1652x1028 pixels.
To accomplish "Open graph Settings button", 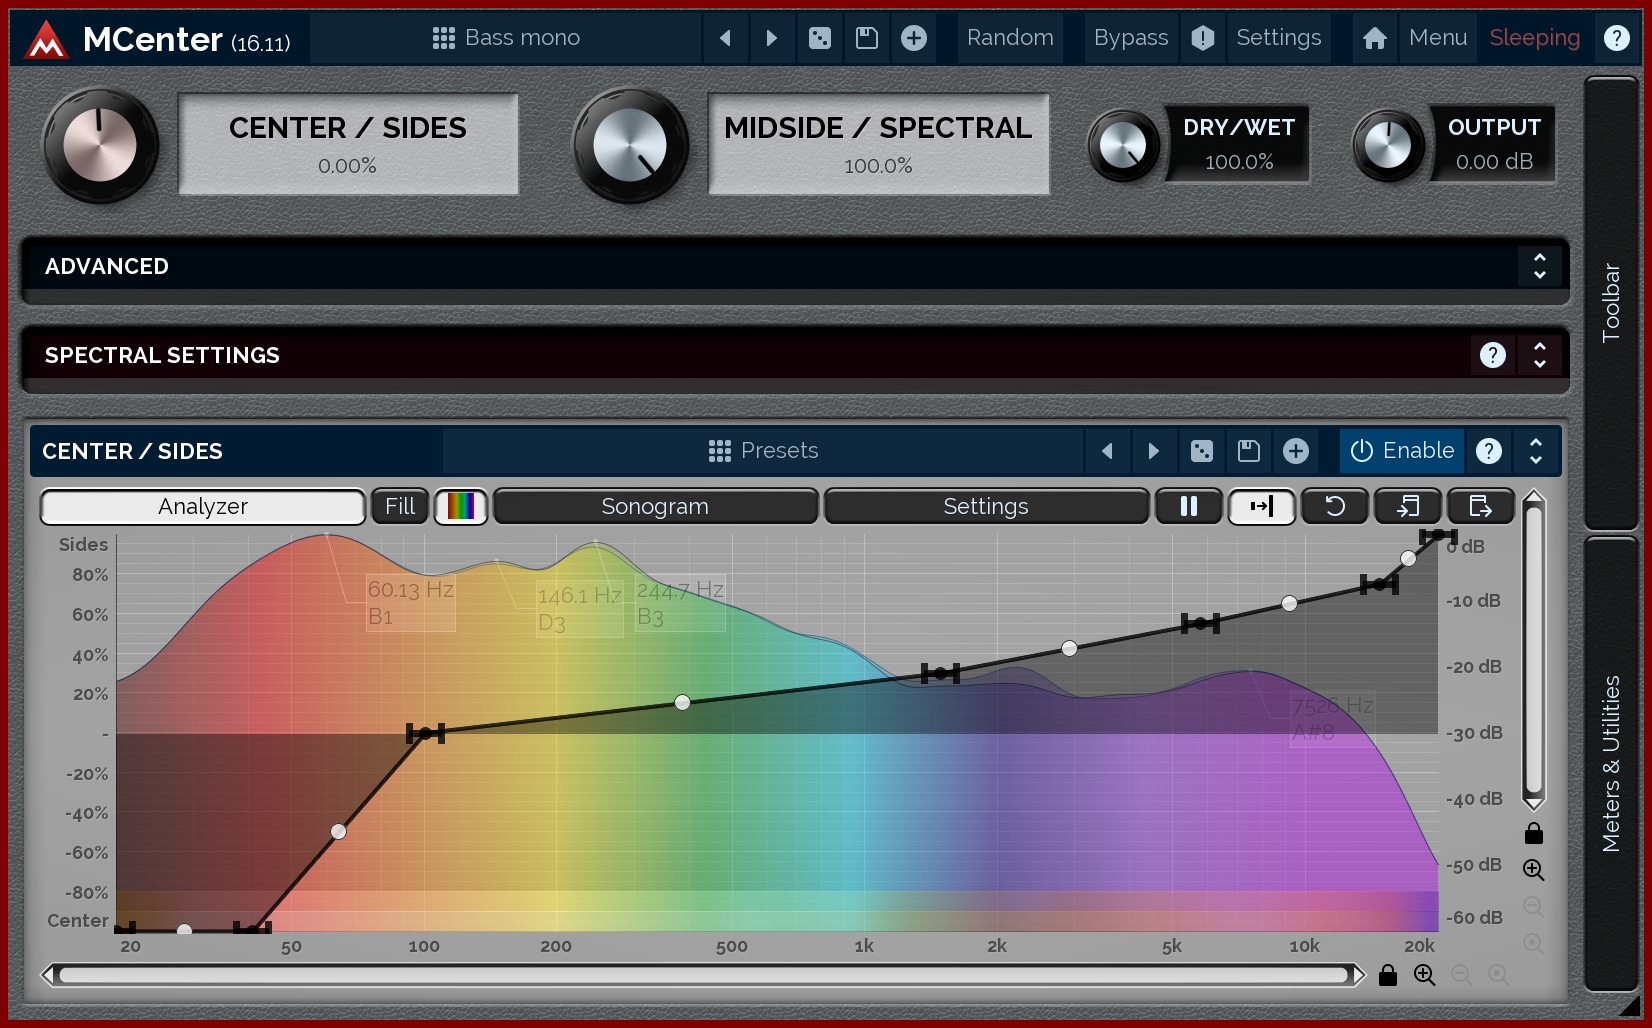I will point(986,506).
